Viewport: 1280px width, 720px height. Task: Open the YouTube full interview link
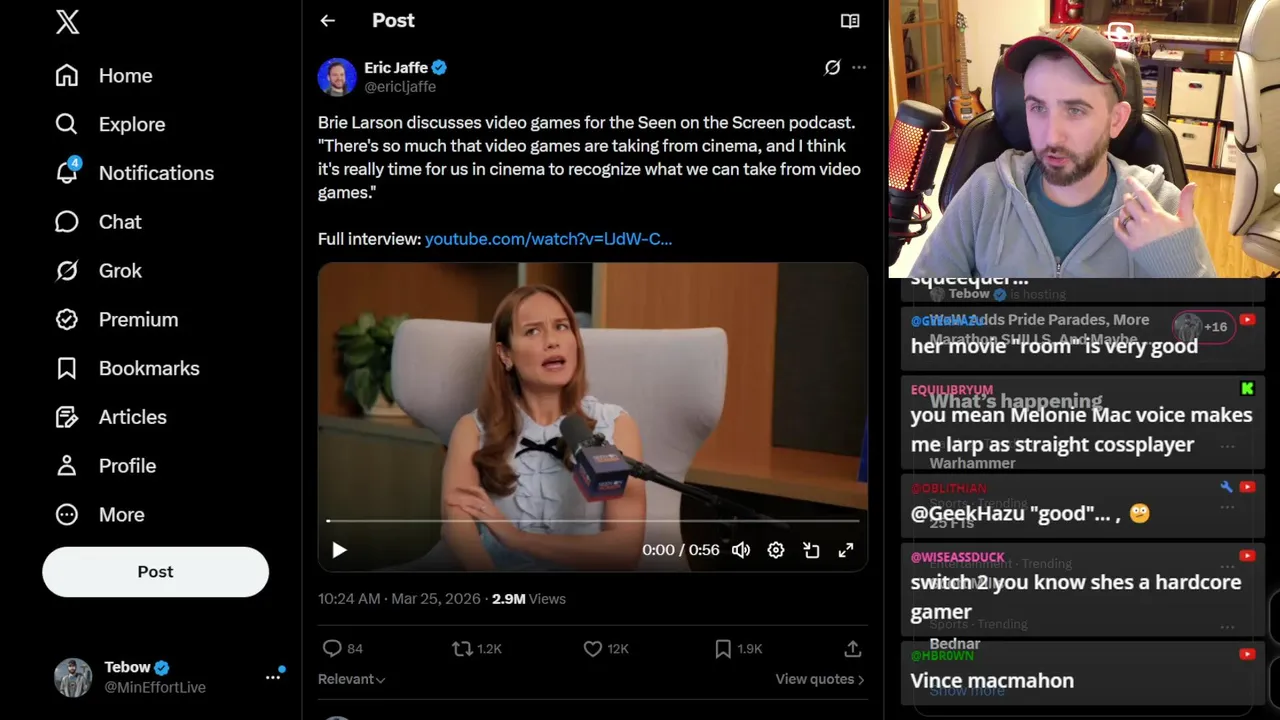pos(548,239)
